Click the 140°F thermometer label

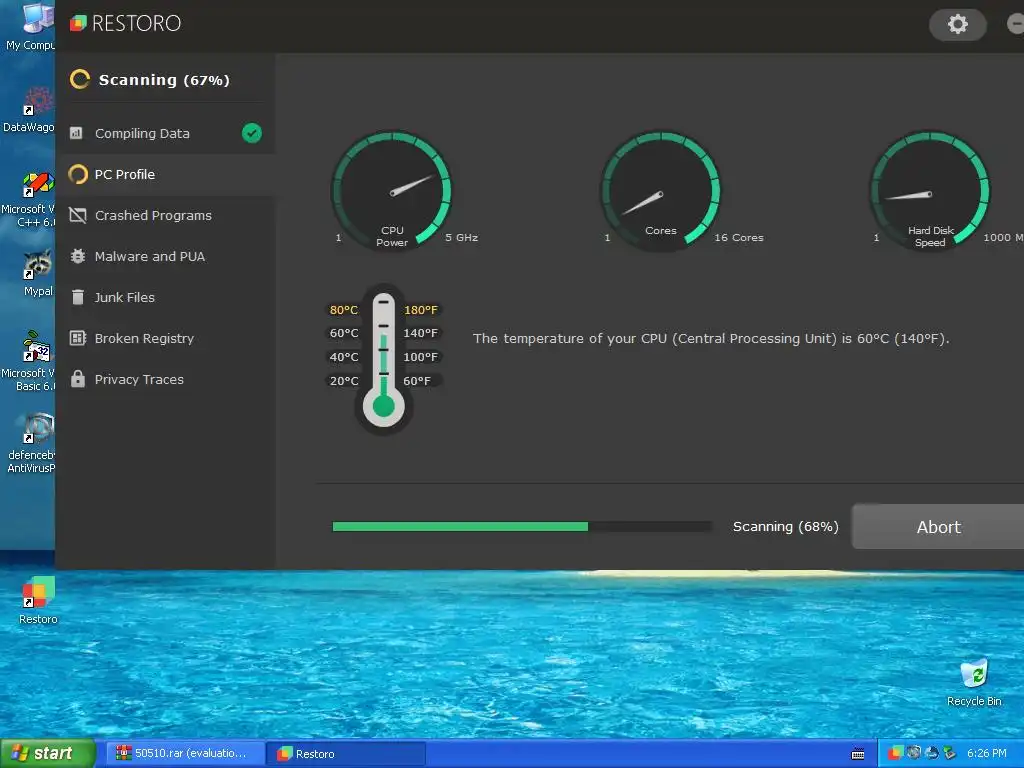pos(421,333)
